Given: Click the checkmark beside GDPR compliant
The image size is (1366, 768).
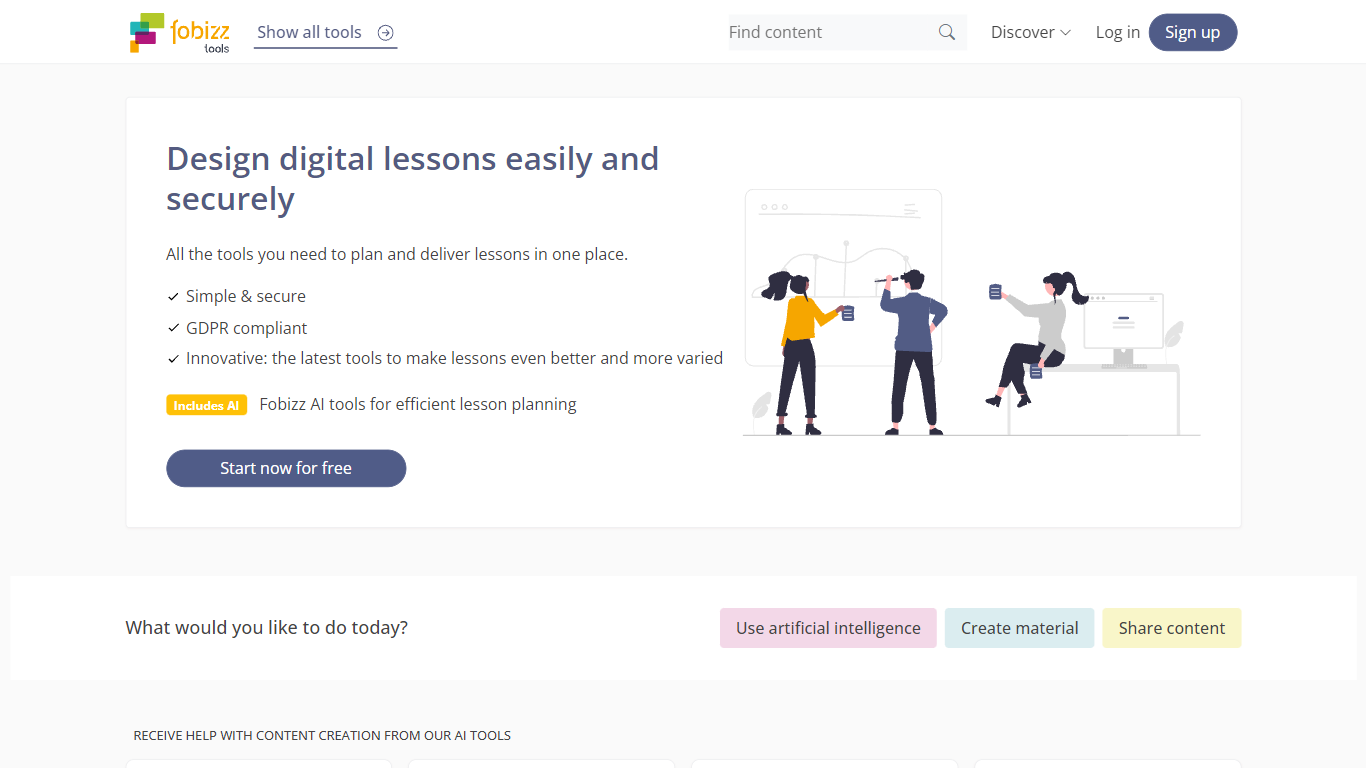Looking at the screenshot, I should tap(173, 329).
